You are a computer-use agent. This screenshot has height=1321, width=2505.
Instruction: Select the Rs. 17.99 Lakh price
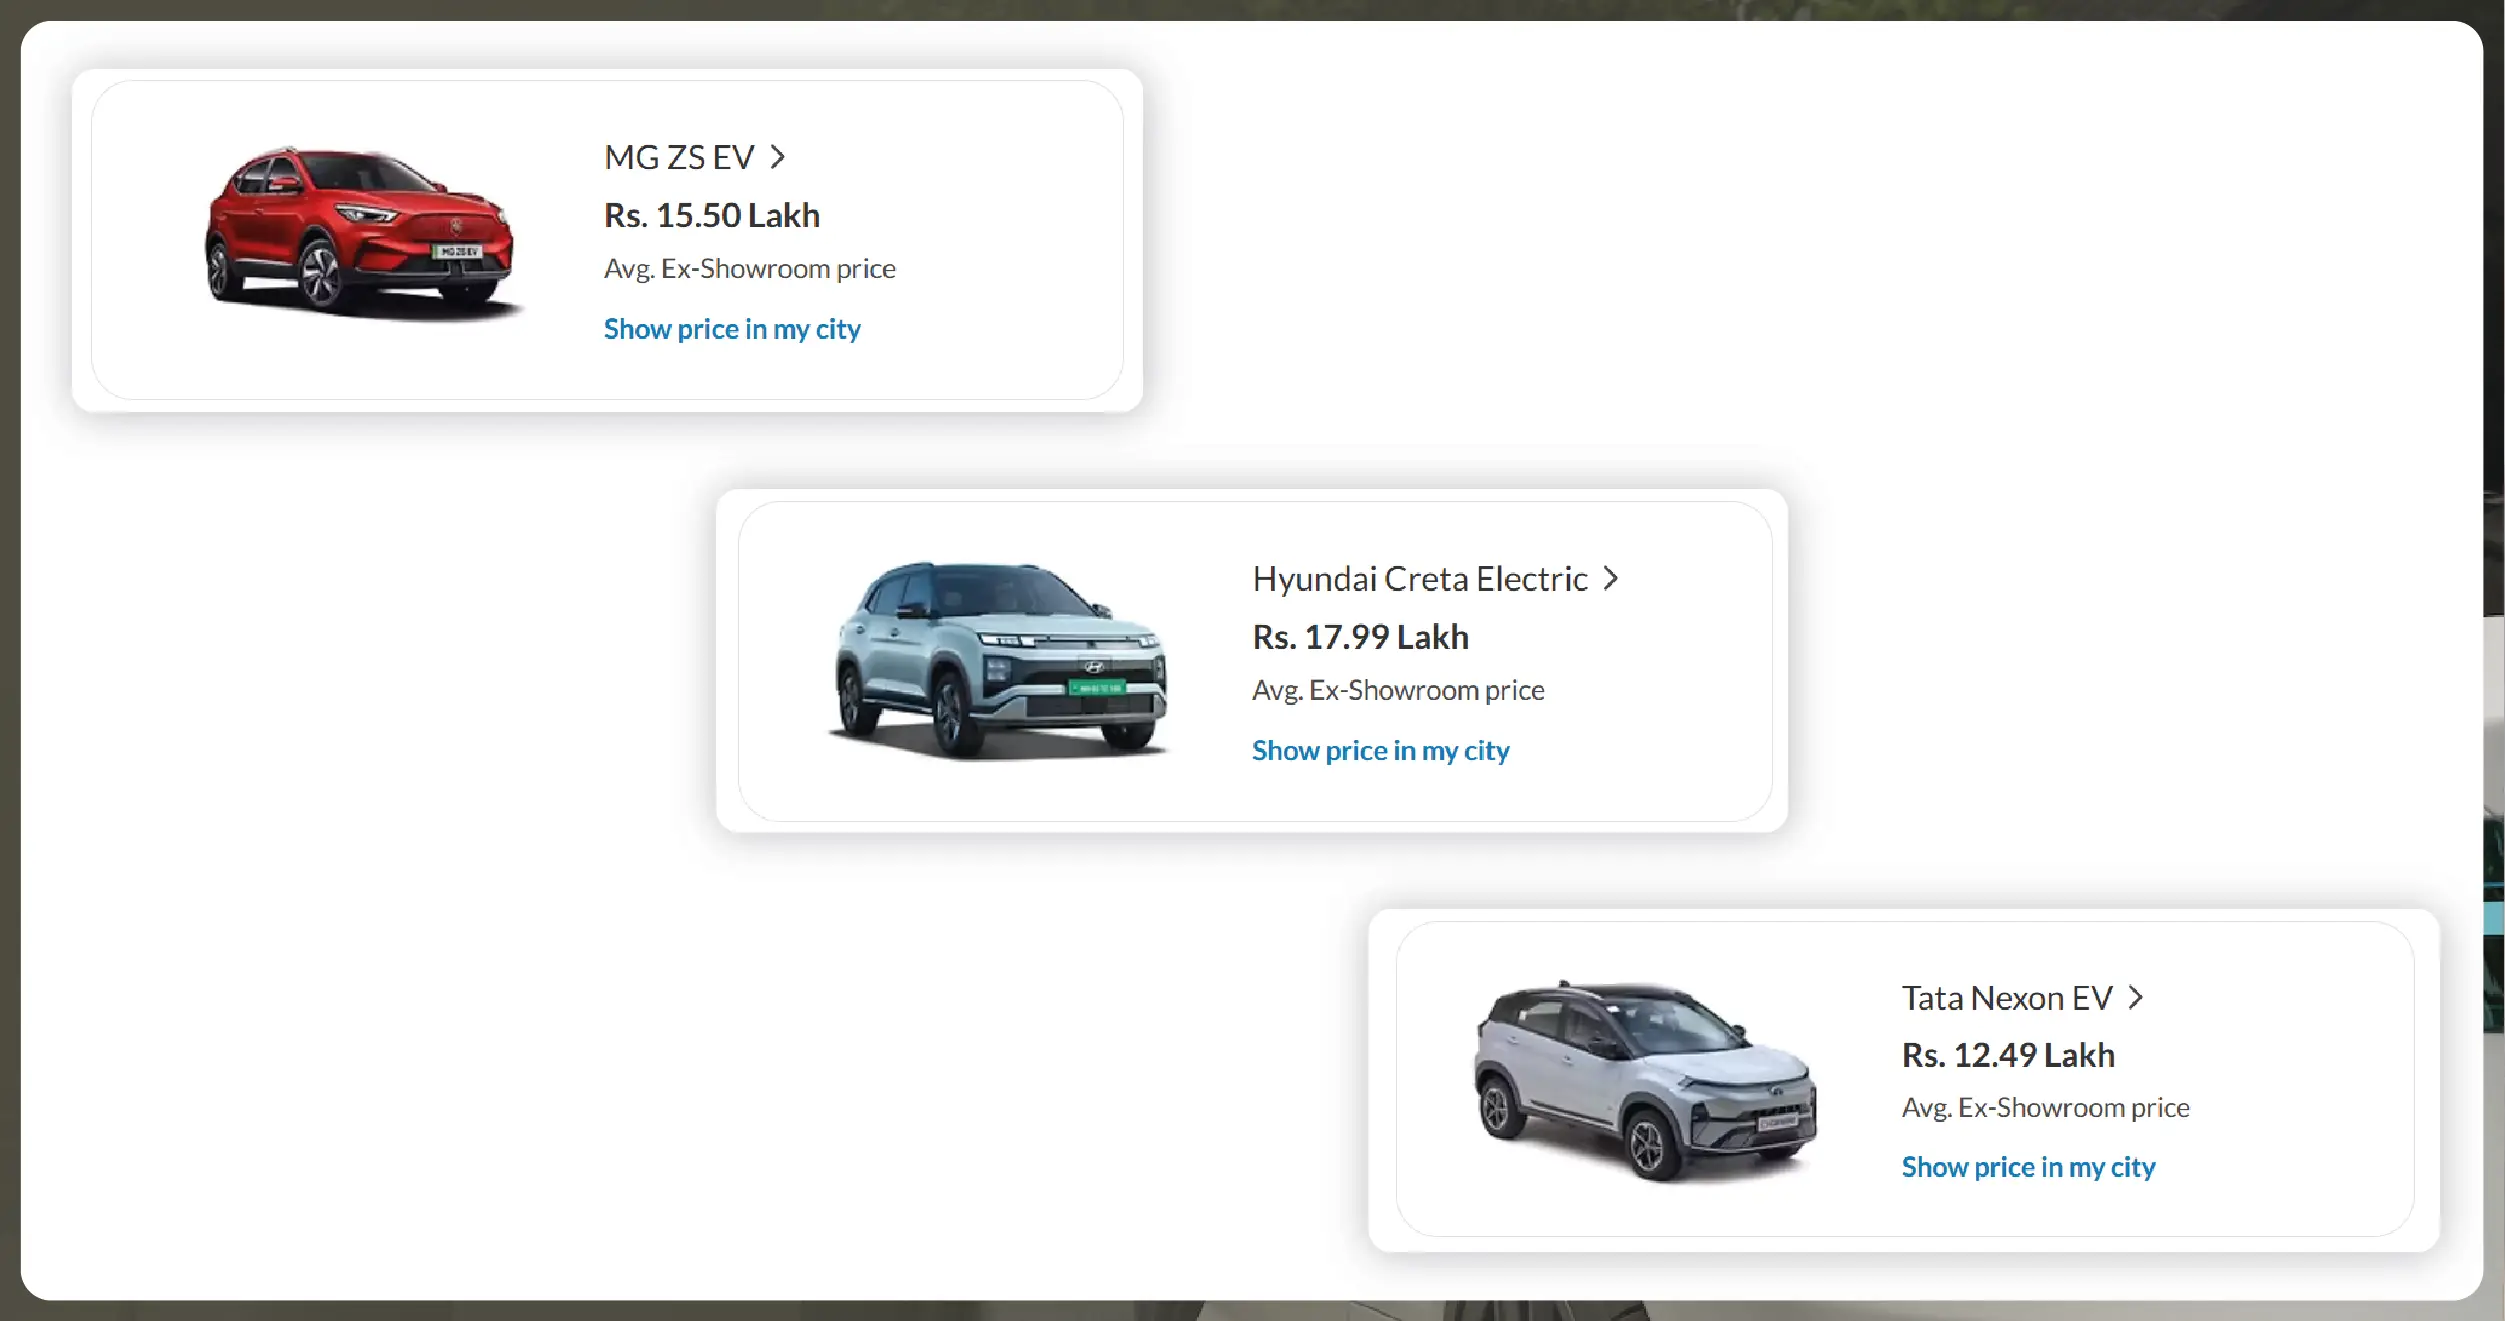(1361, 637)
